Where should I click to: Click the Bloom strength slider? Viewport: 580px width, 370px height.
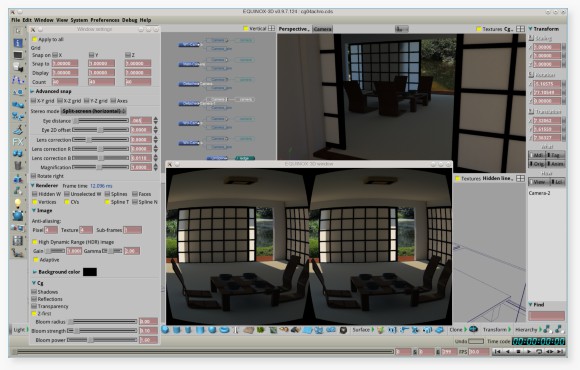click(x=102, y=331)
